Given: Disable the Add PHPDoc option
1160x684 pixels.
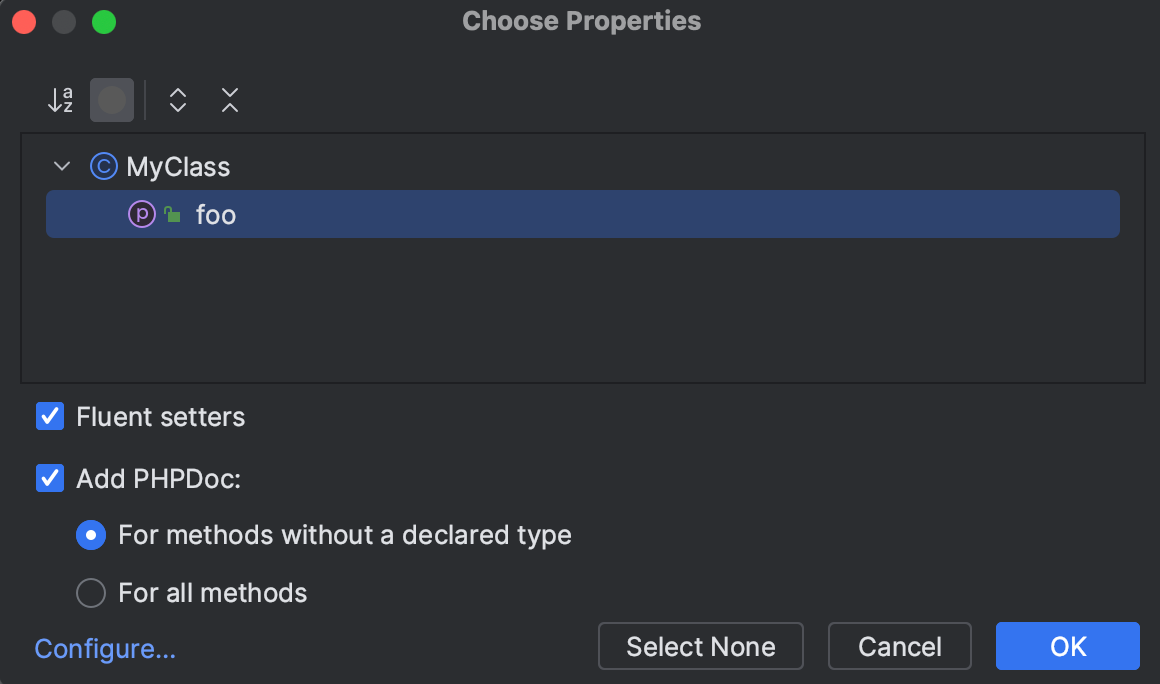Looking at the screenshot, I should (x=50, y=478).
